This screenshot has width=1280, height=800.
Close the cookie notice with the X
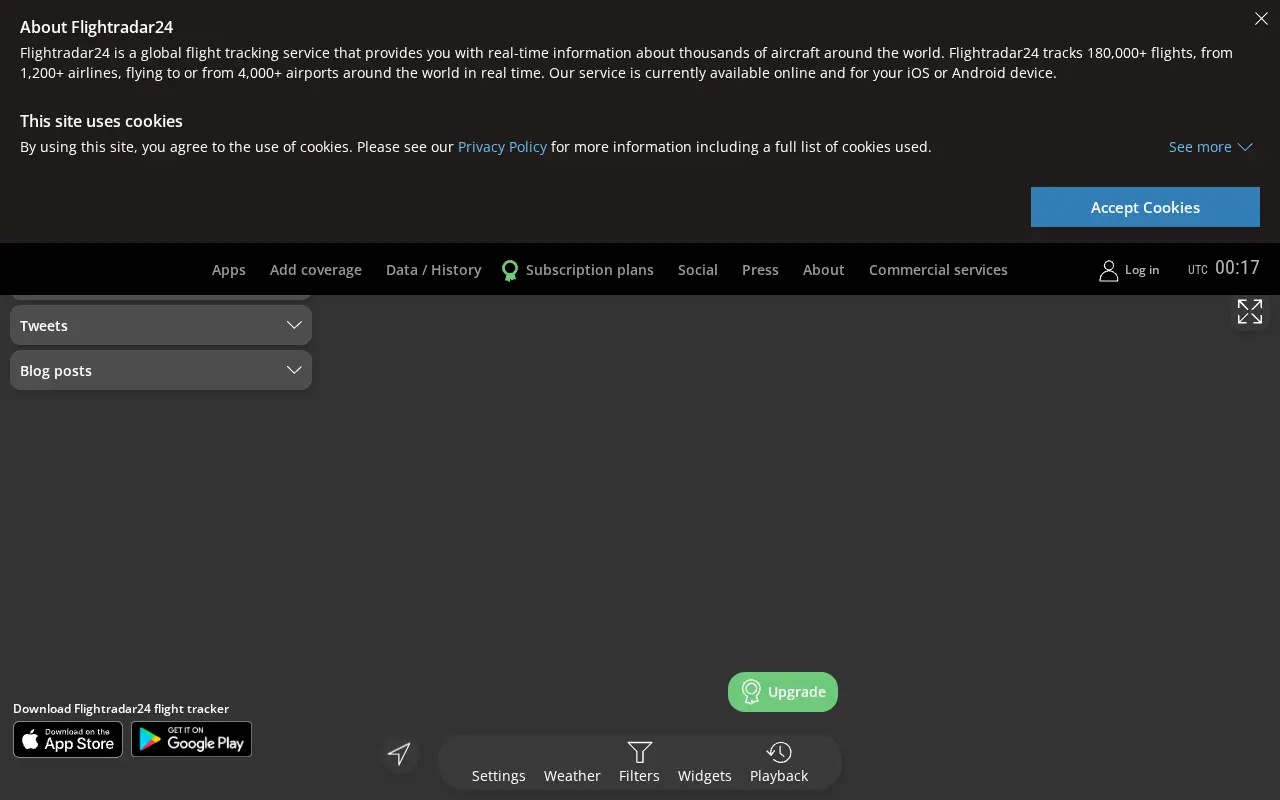(x=1261, y=19)
